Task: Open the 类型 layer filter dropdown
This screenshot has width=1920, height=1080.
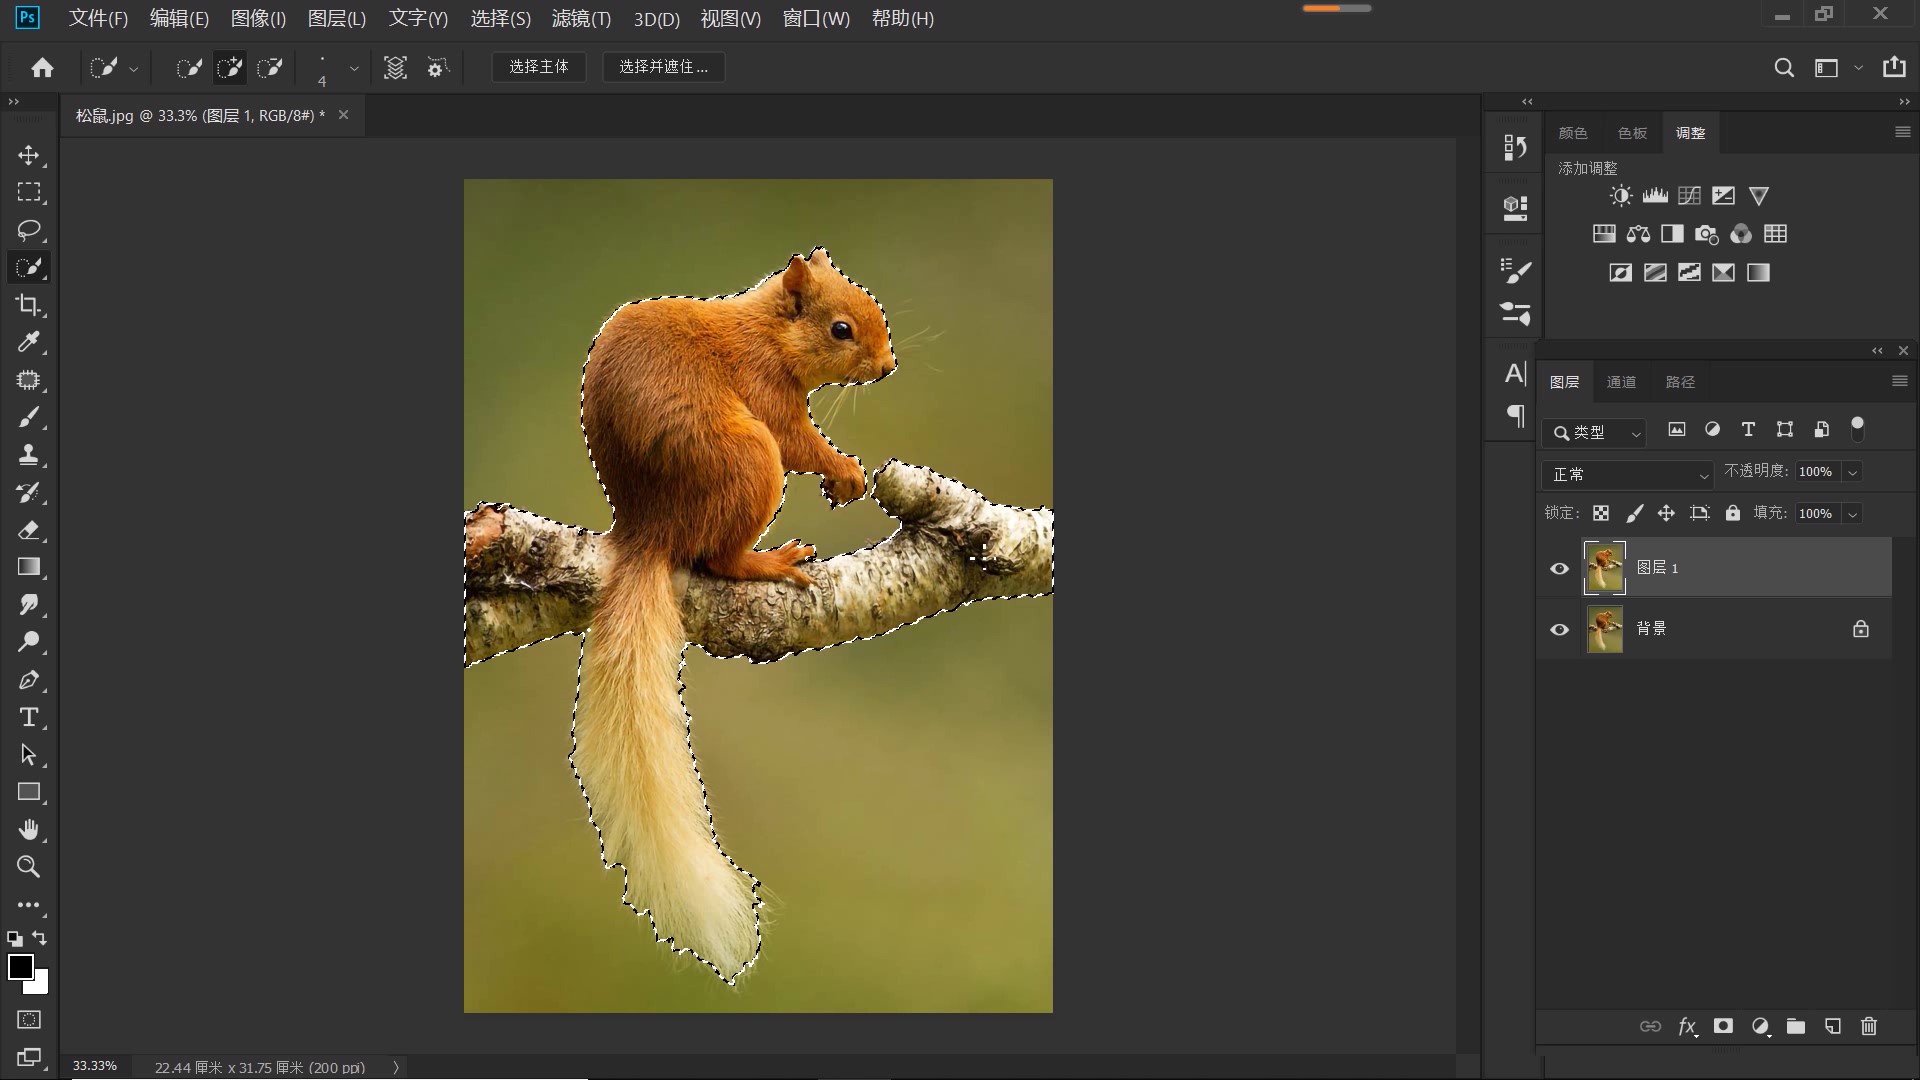Action: (x=1595, y=432)
